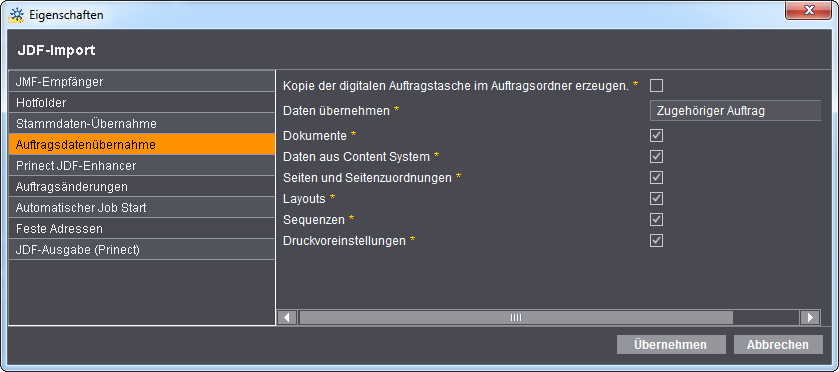Toggle Seiten und Seitenzuordnungen checkbox
The width and height of the screenshot is (839, 372).
click(x=657, y=177)
